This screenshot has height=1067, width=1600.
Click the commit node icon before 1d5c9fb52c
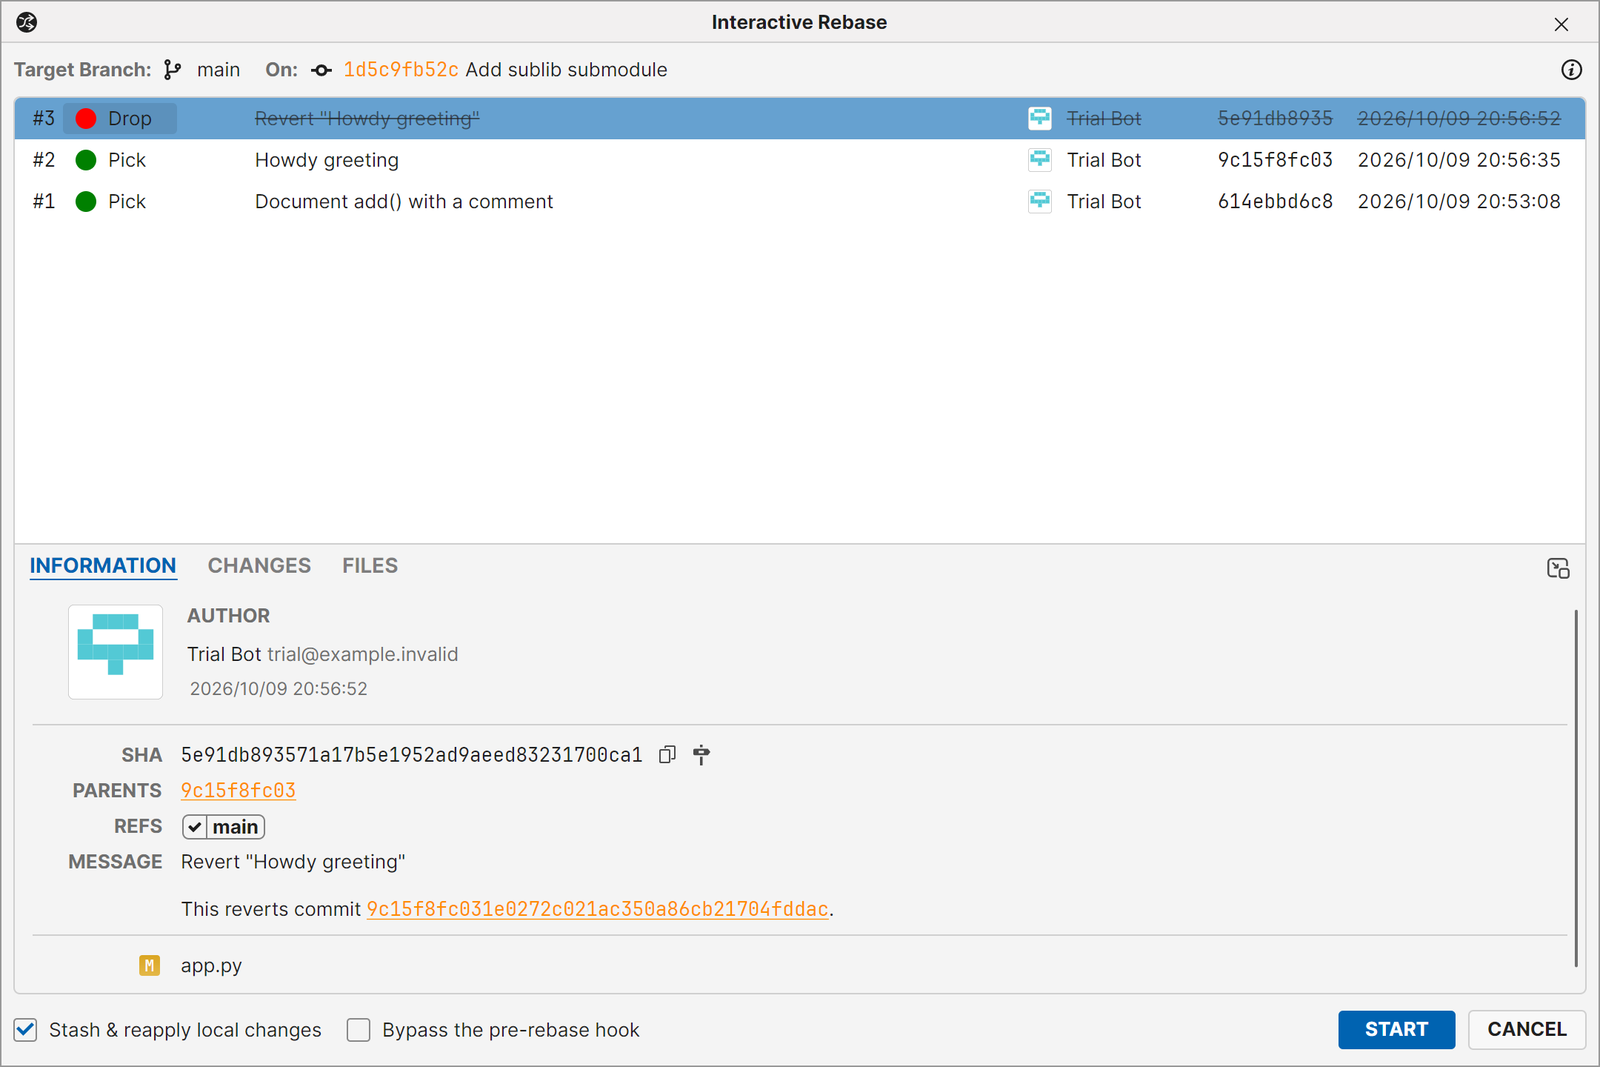point(321,70)
